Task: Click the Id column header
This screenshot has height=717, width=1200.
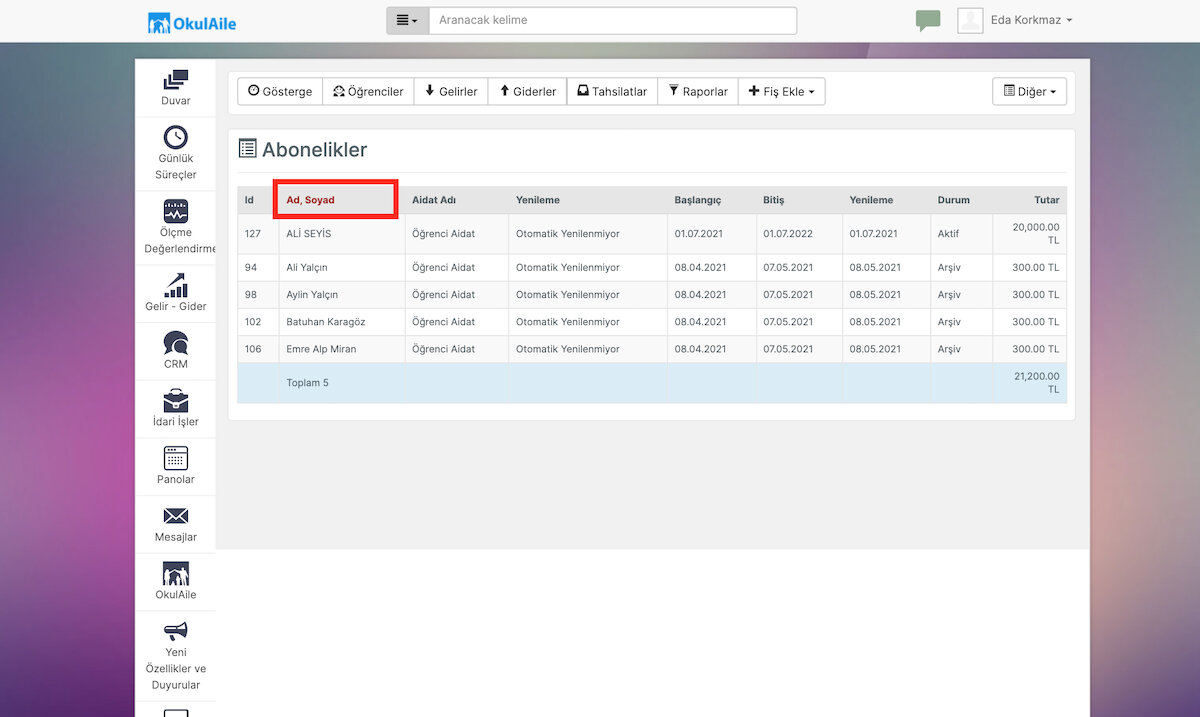Action: coord(249,200)
